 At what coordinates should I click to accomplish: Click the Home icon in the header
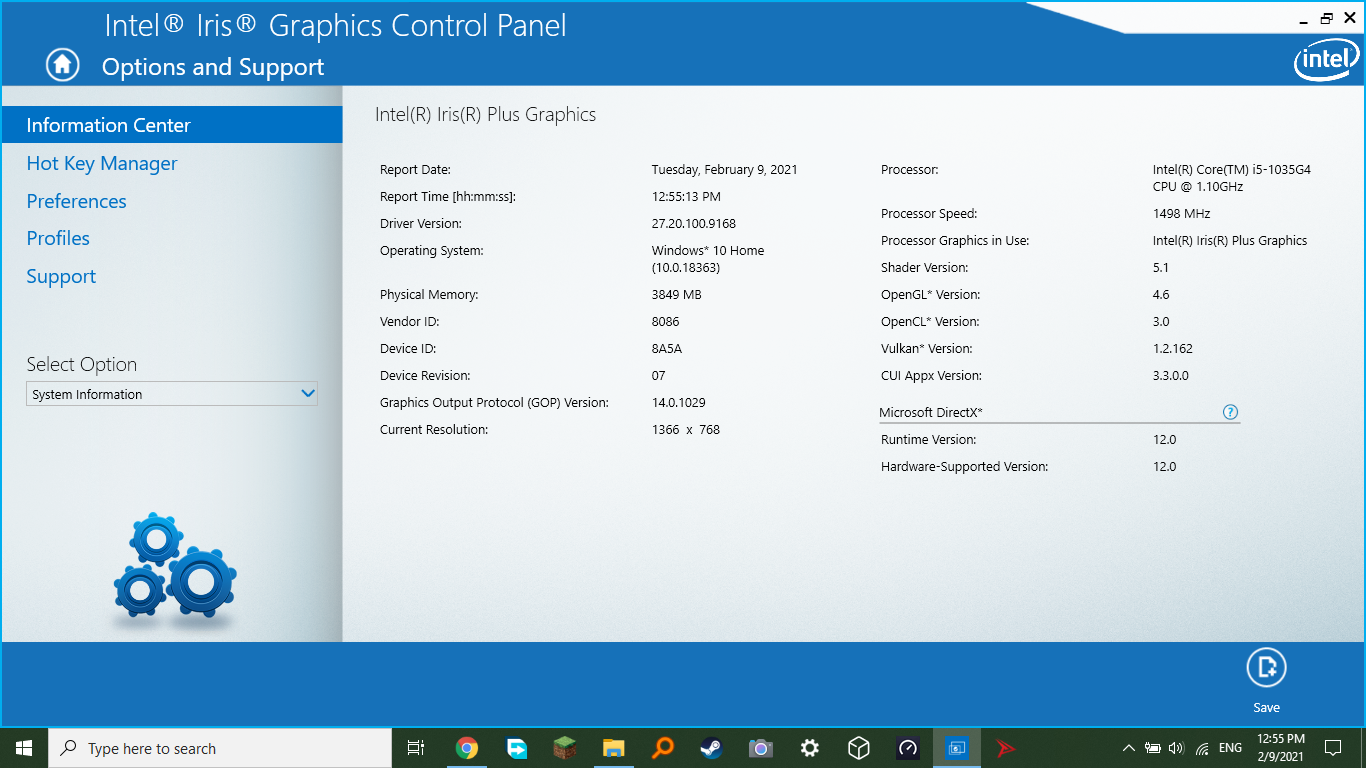62,65
